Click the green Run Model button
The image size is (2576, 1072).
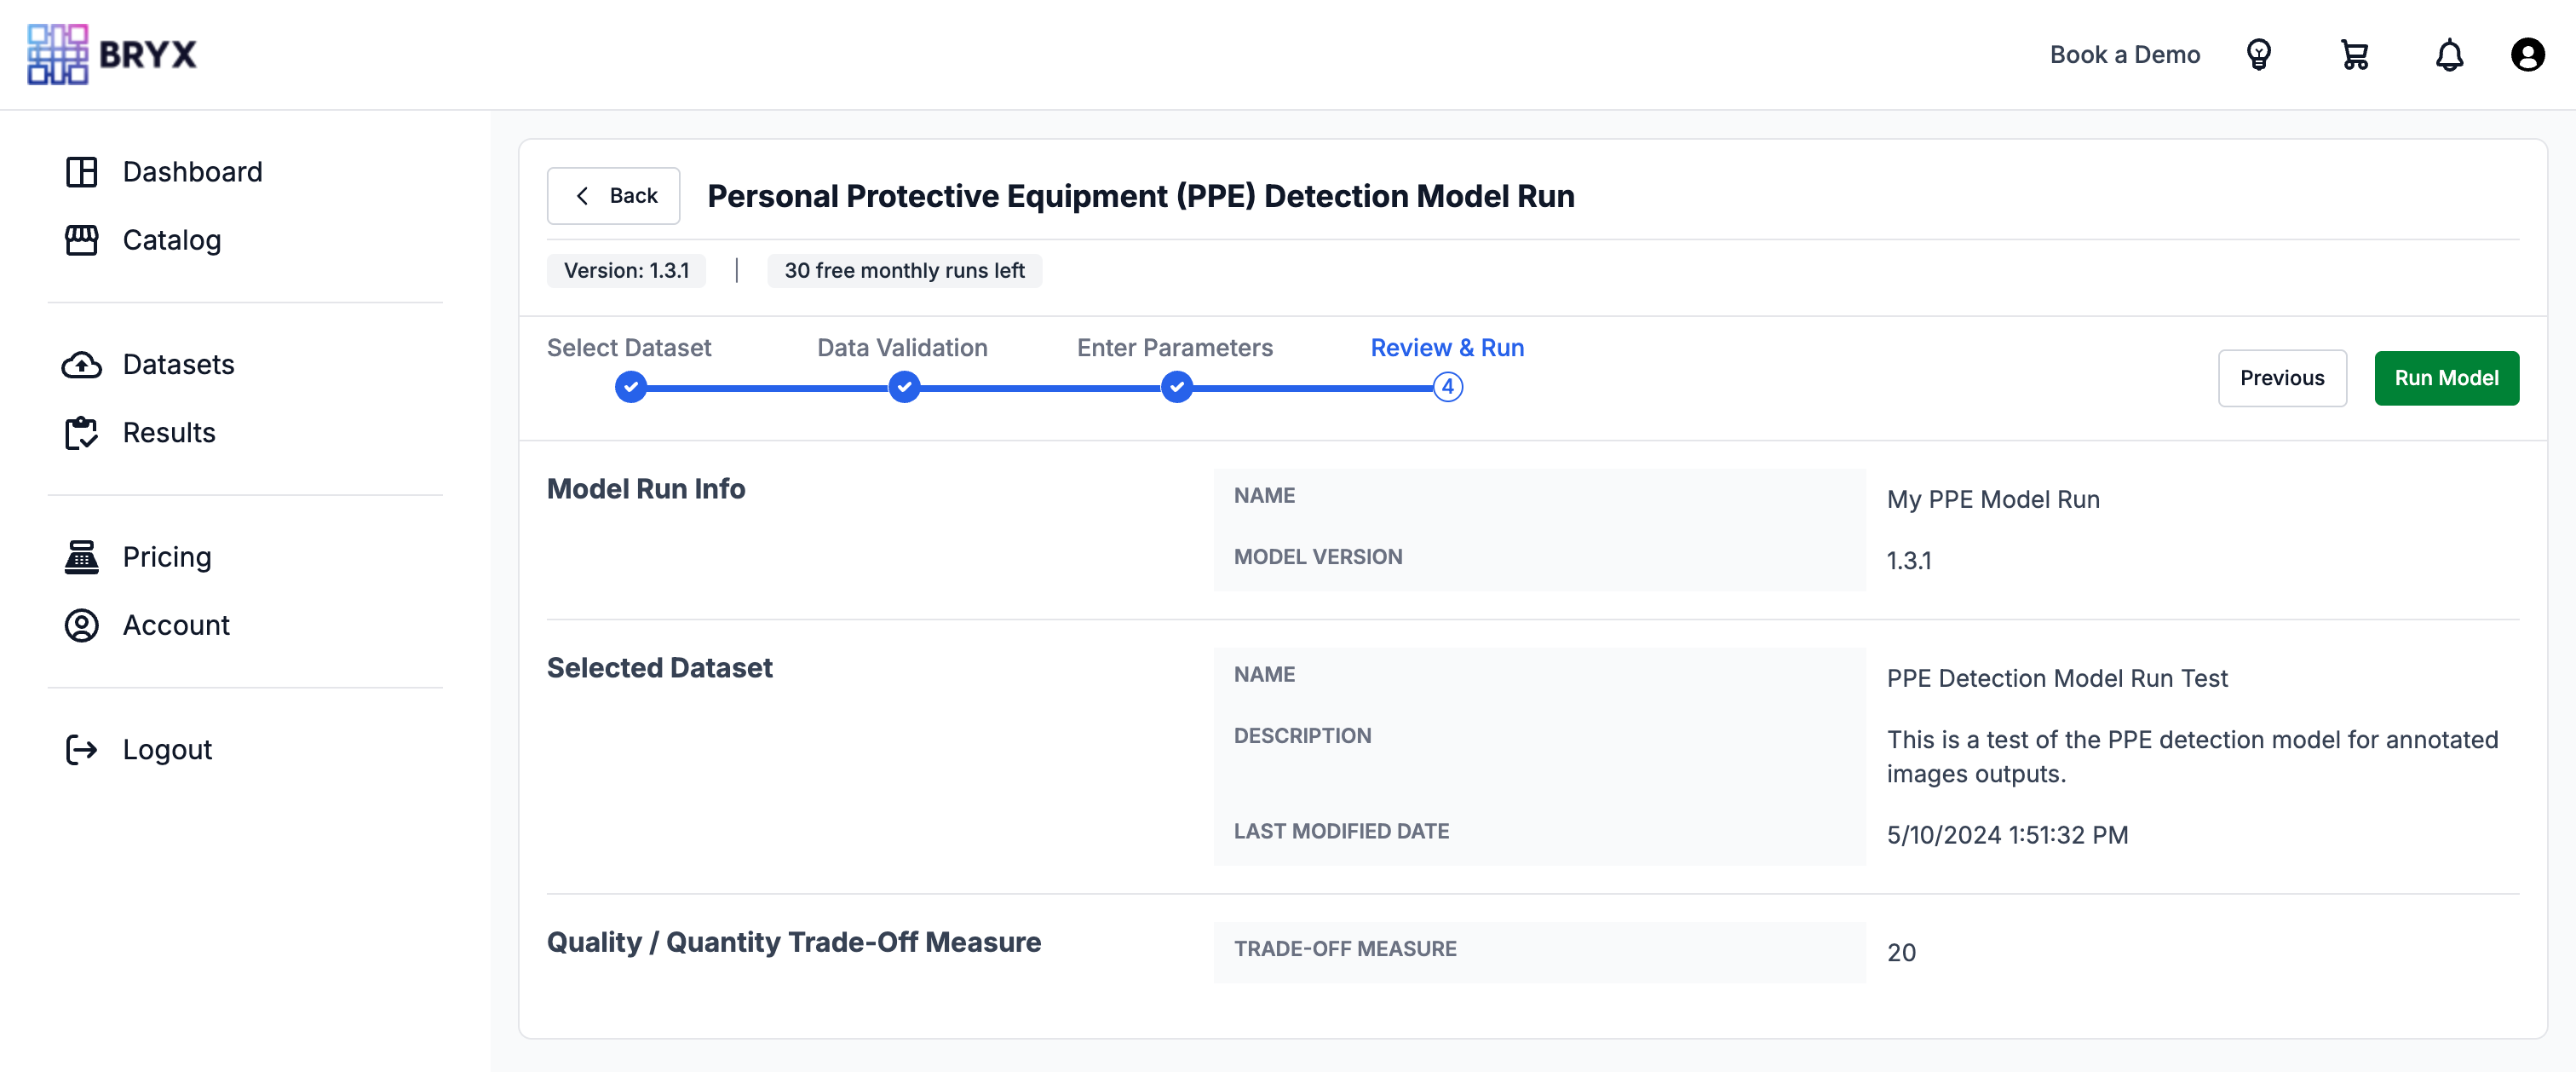coord(2447,378)
